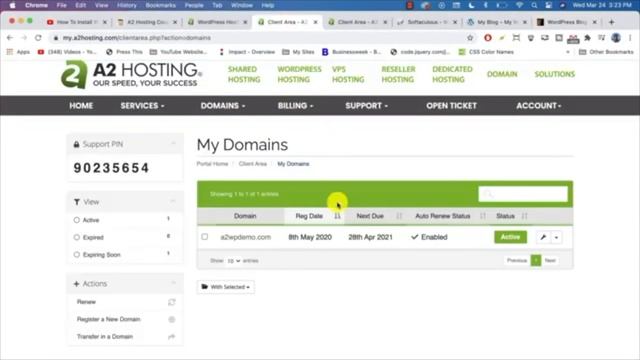This screenshot has height=360, width=640.
Task: Sort by Status column arrows
Action: pyautogui.click(x=524, y=216)
